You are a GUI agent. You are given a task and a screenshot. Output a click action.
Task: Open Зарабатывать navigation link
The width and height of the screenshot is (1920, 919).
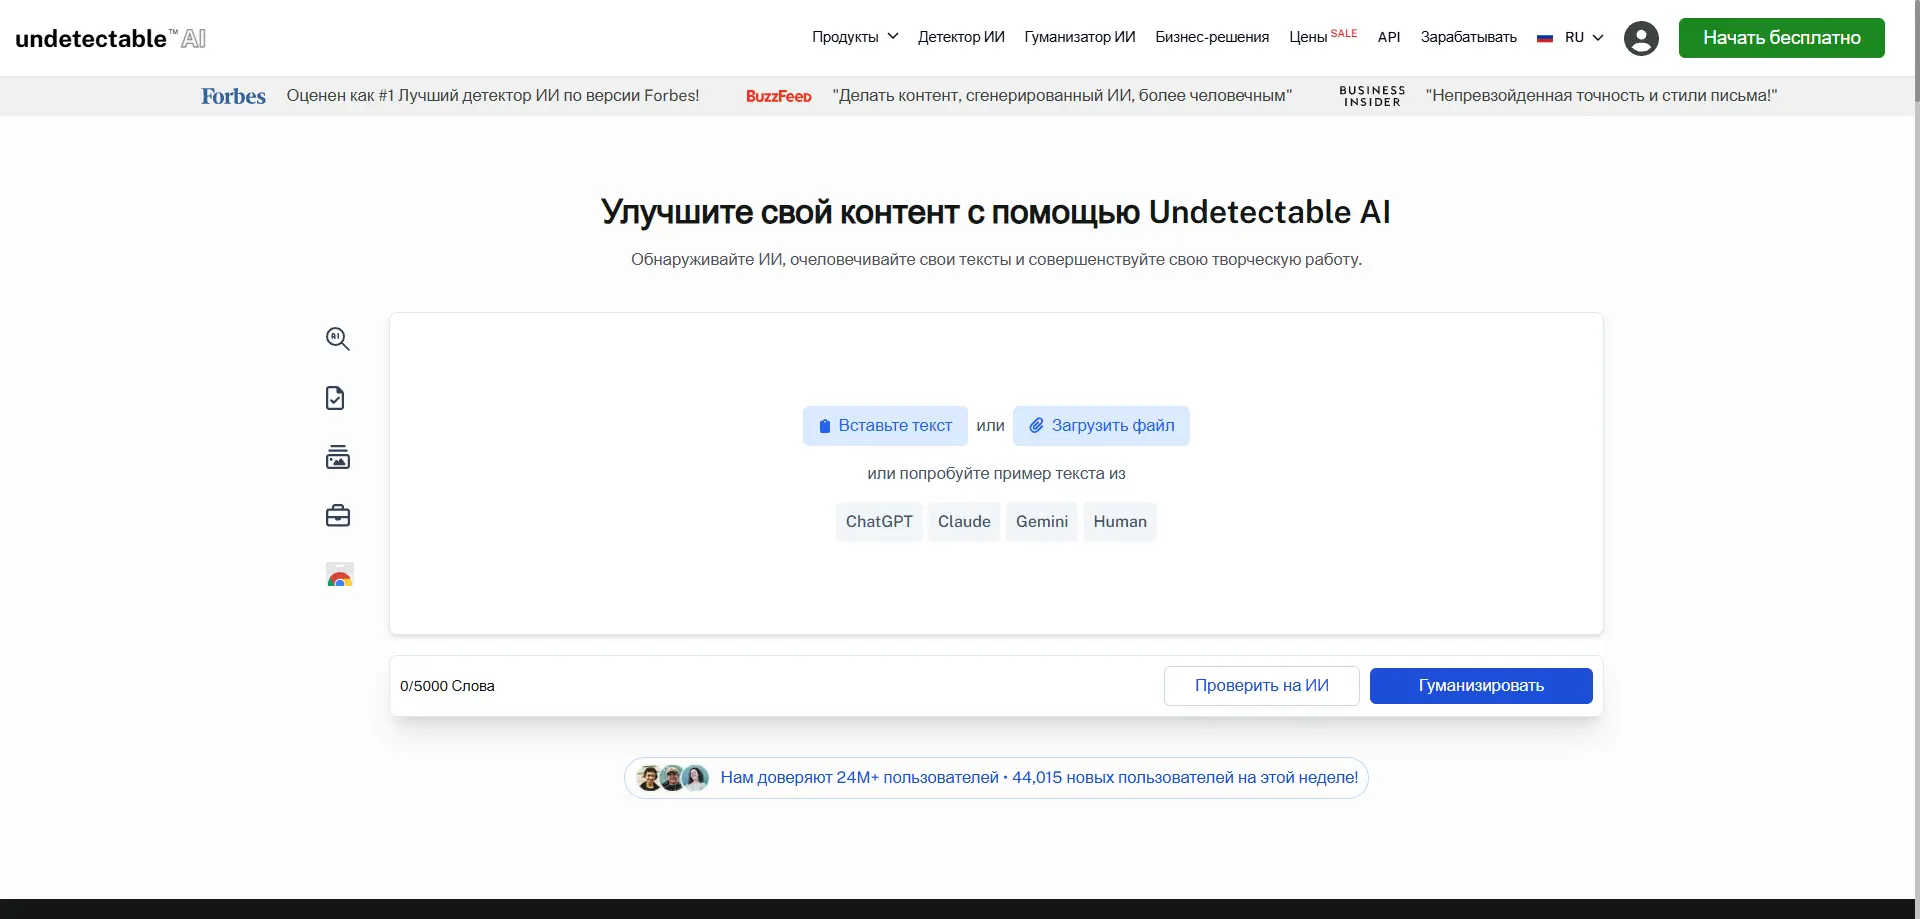point(1468,37)
